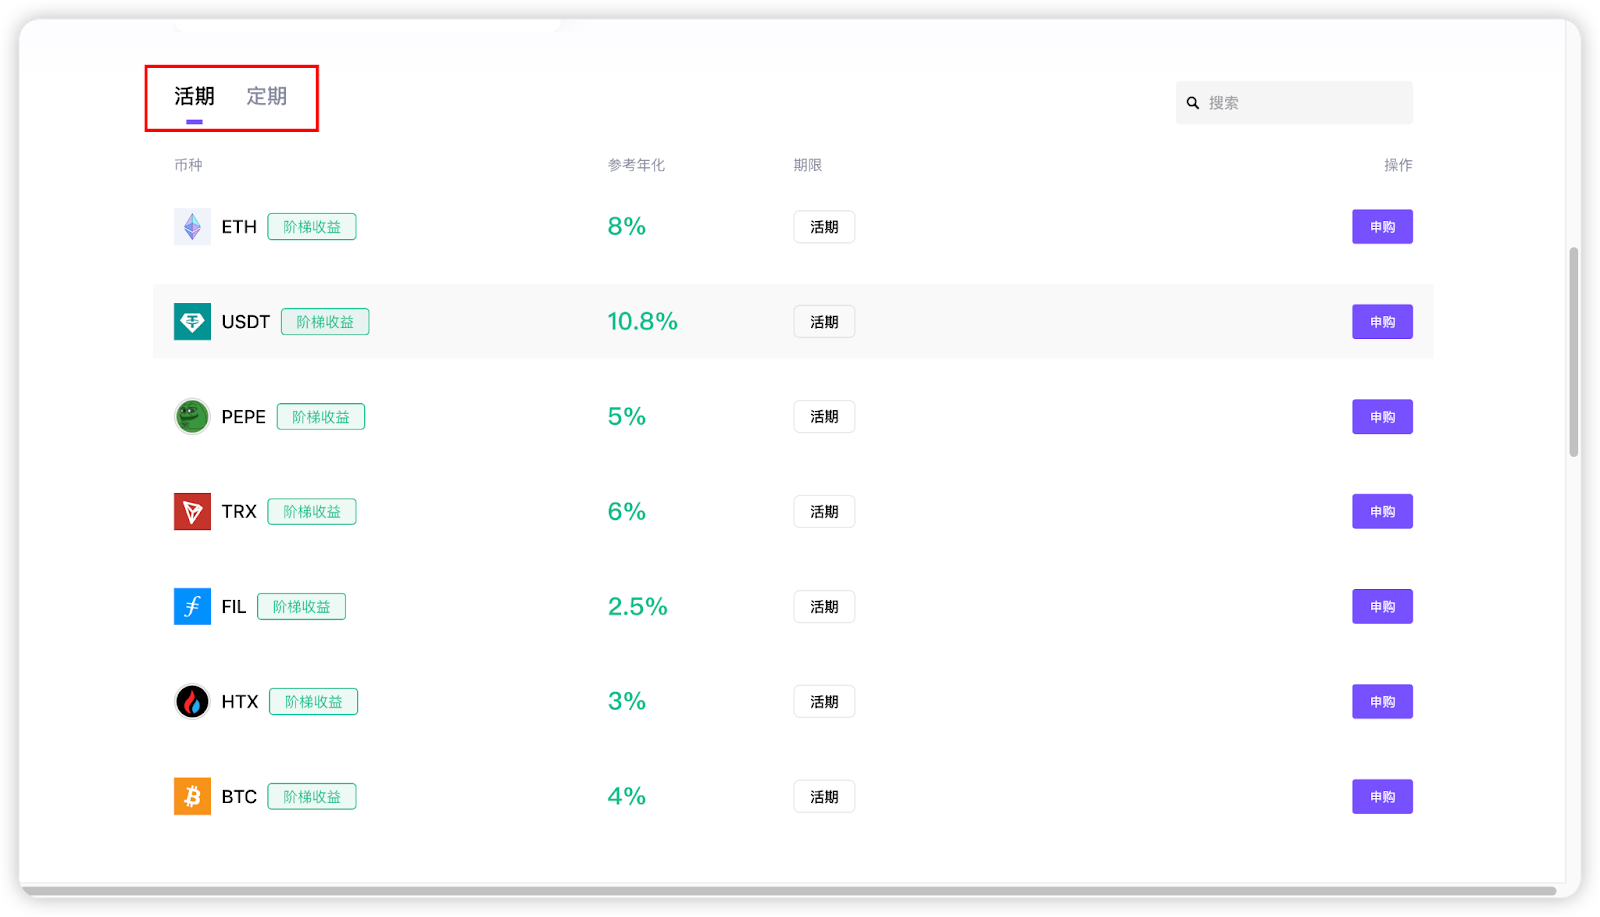The image size is (1600, 917).
Task: Click the red TRX Tron logo
Action: tap(192, 512)
